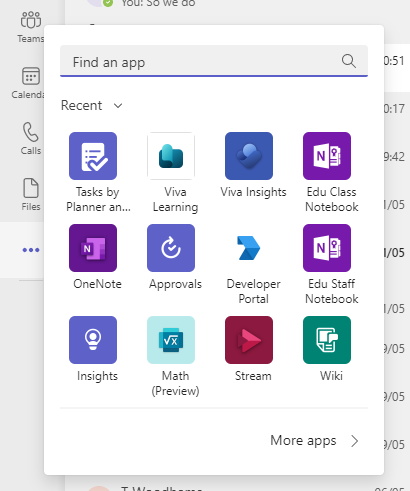Open Edu Class Notebook app
Image resolution: width=410 pixels, height=491 pixels.
[327, 156]
